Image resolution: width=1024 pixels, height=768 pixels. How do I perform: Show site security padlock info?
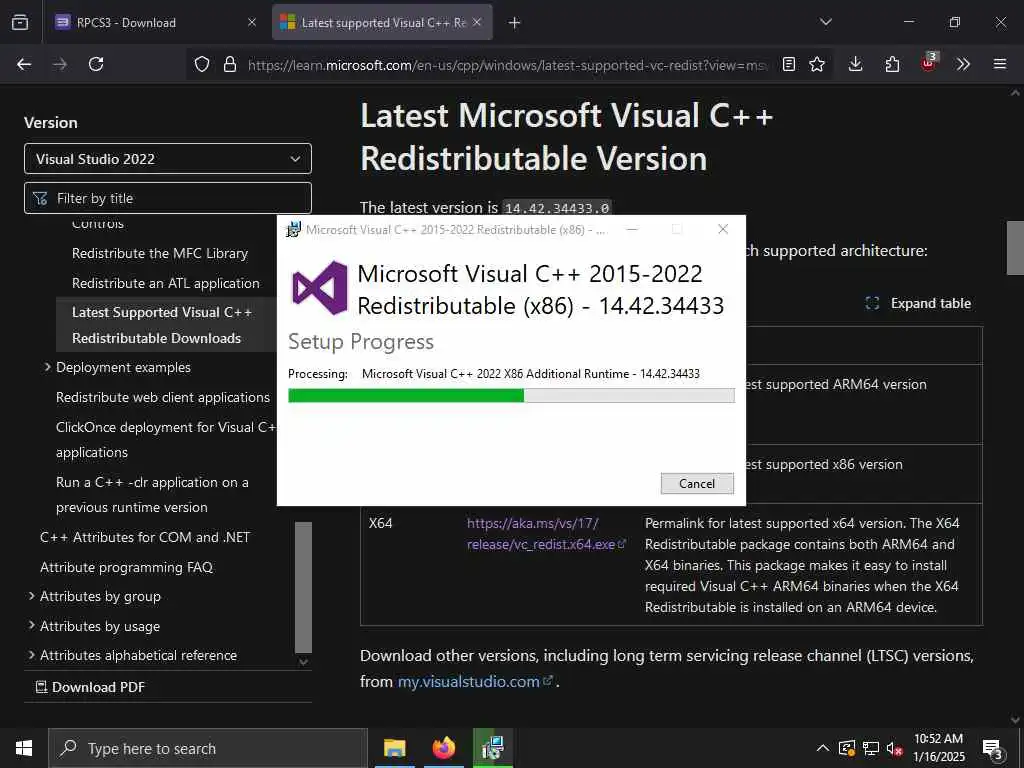[x=229, y=64]
